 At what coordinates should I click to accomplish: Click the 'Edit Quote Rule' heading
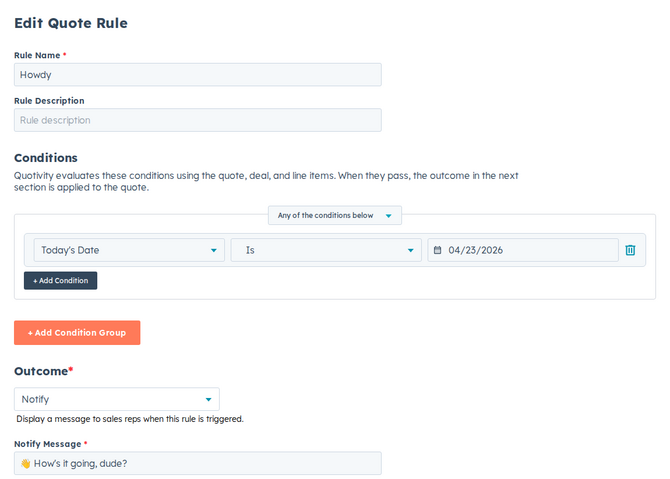pyautogui.click(x=71, y=23)
